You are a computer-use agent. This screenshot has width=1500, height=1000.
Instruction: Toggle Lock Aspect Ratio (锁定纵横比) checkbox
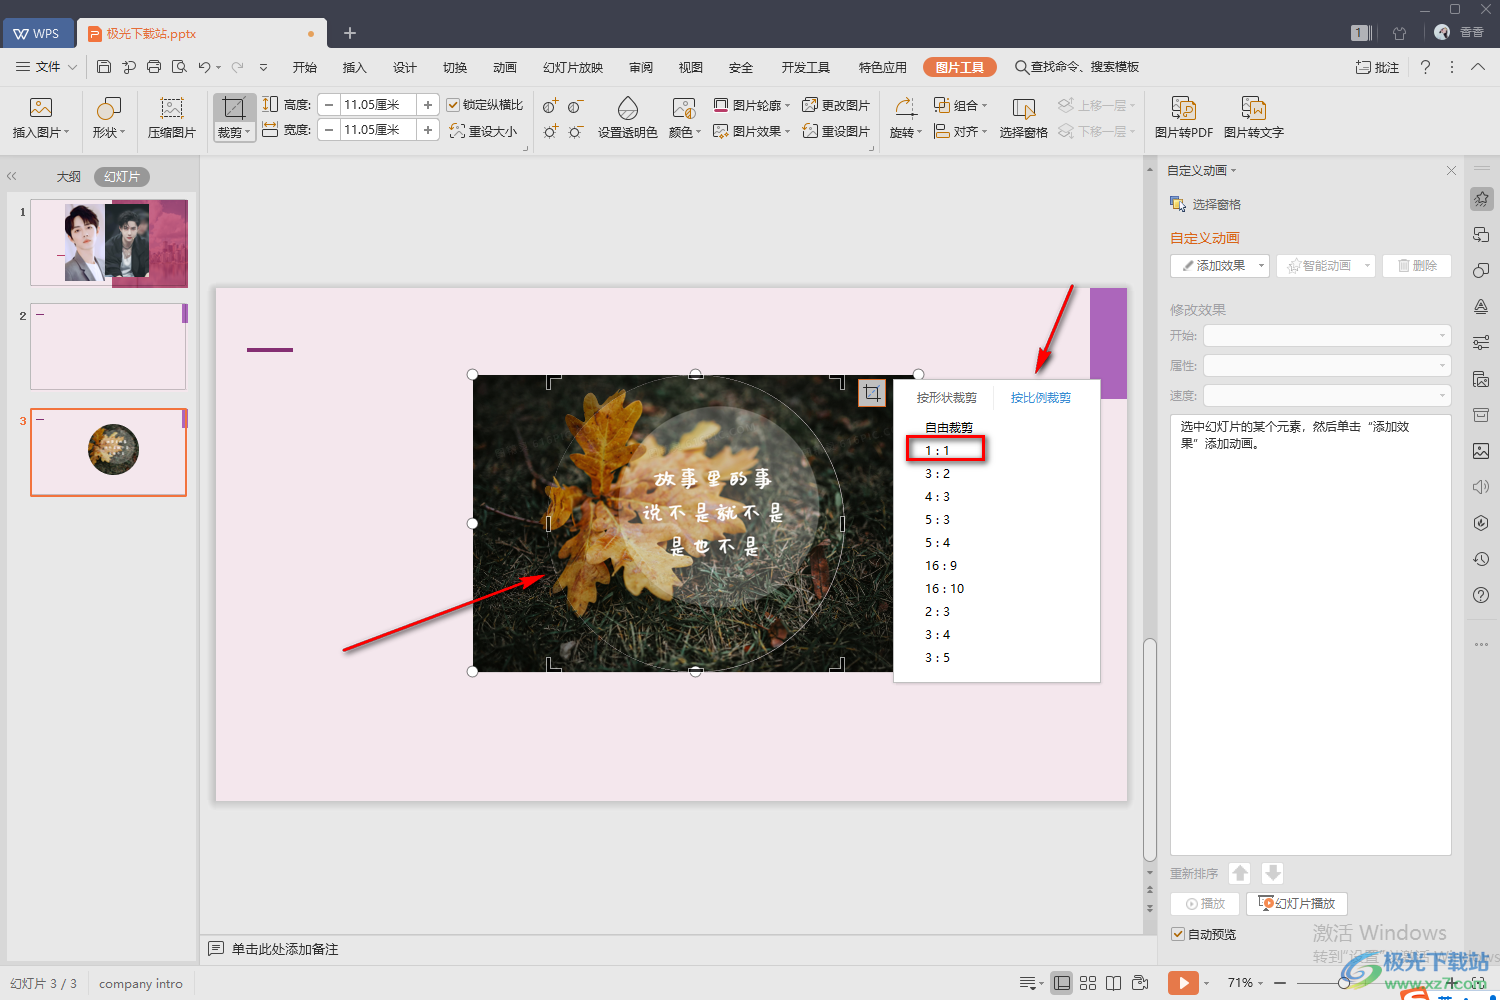453,105
